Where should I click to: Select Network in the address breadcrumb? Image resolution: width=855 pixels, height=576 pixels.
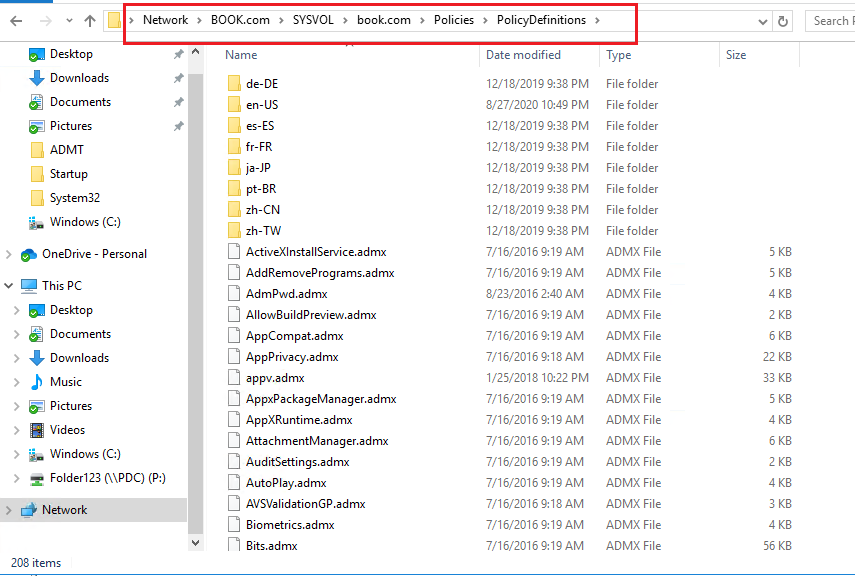click(x=165, y=20)
